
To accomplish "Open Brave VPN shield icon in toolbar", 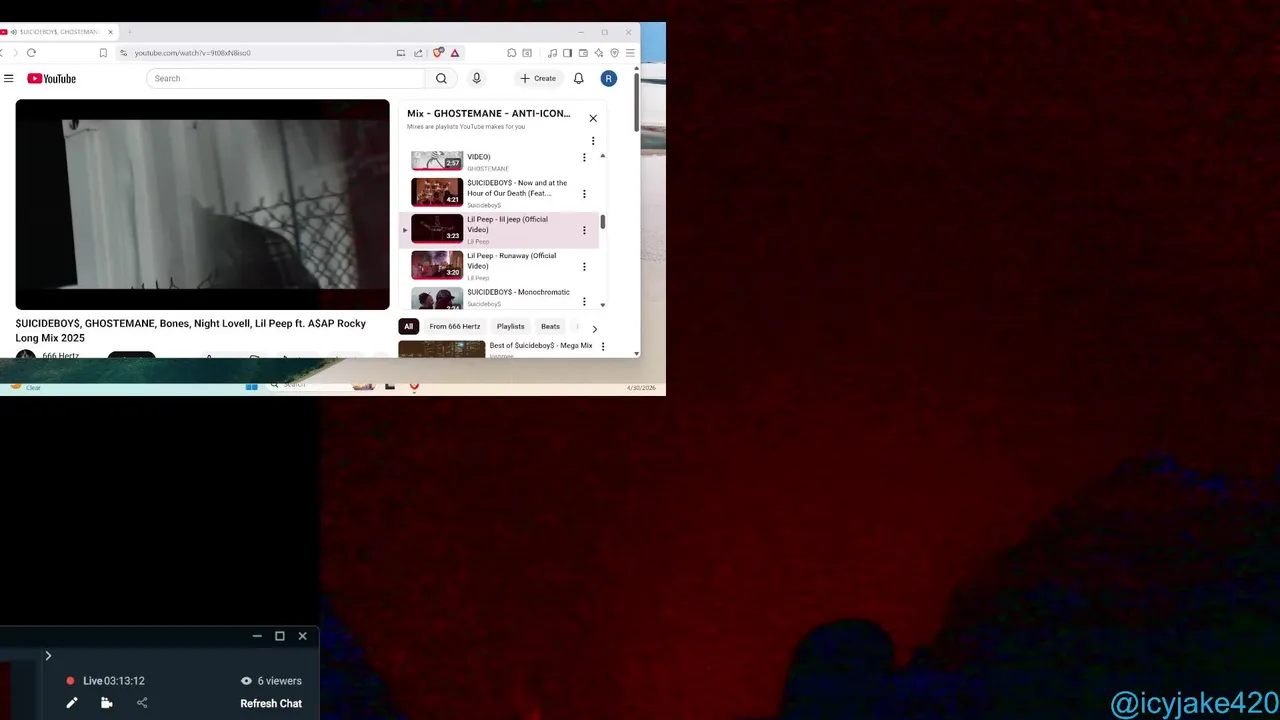I will (614, 52).
